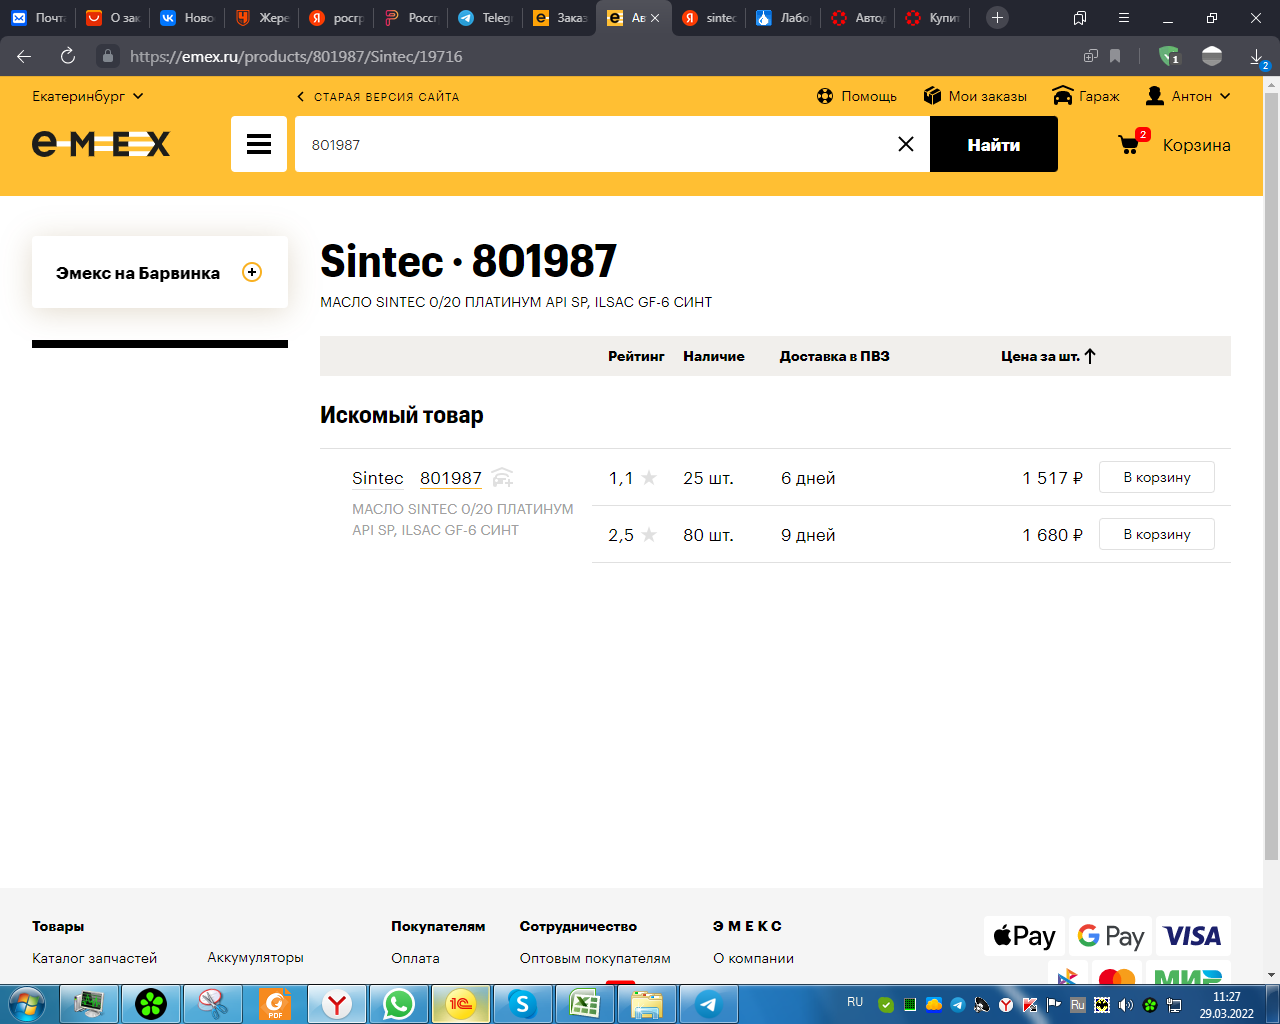1280x1024 pixels.
Task: Switch to the Заказ emex browser tab
Action: (x=560, y=17)
